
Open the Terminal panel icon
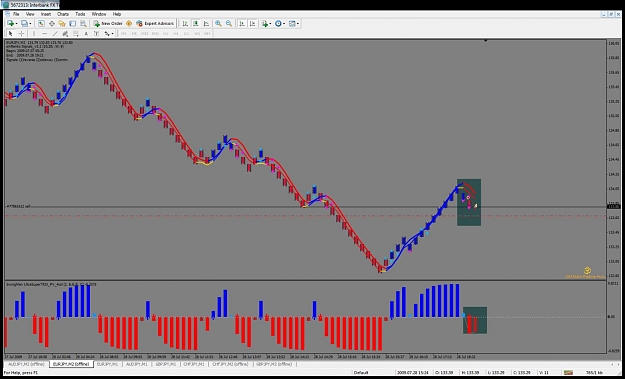pos(72,24)
